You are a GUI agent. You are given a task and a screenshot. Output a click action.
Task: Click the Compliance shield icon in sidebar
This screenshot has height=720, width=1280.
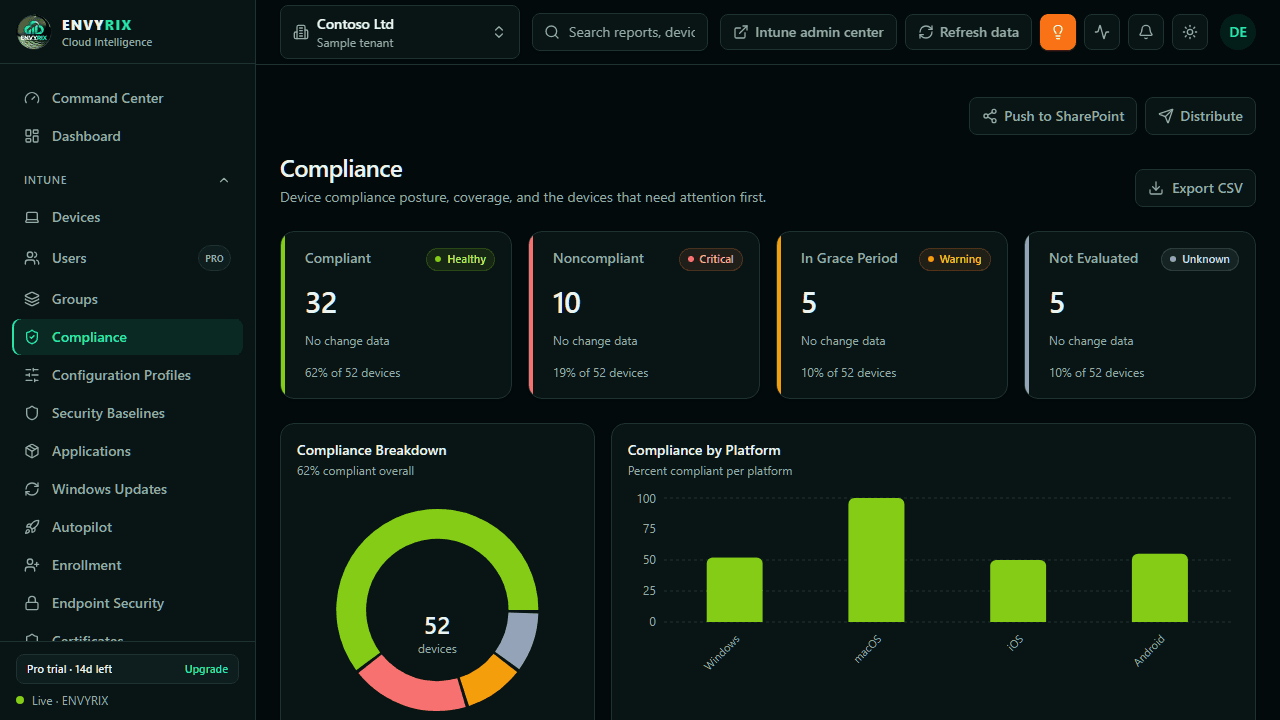coord(32,337)
